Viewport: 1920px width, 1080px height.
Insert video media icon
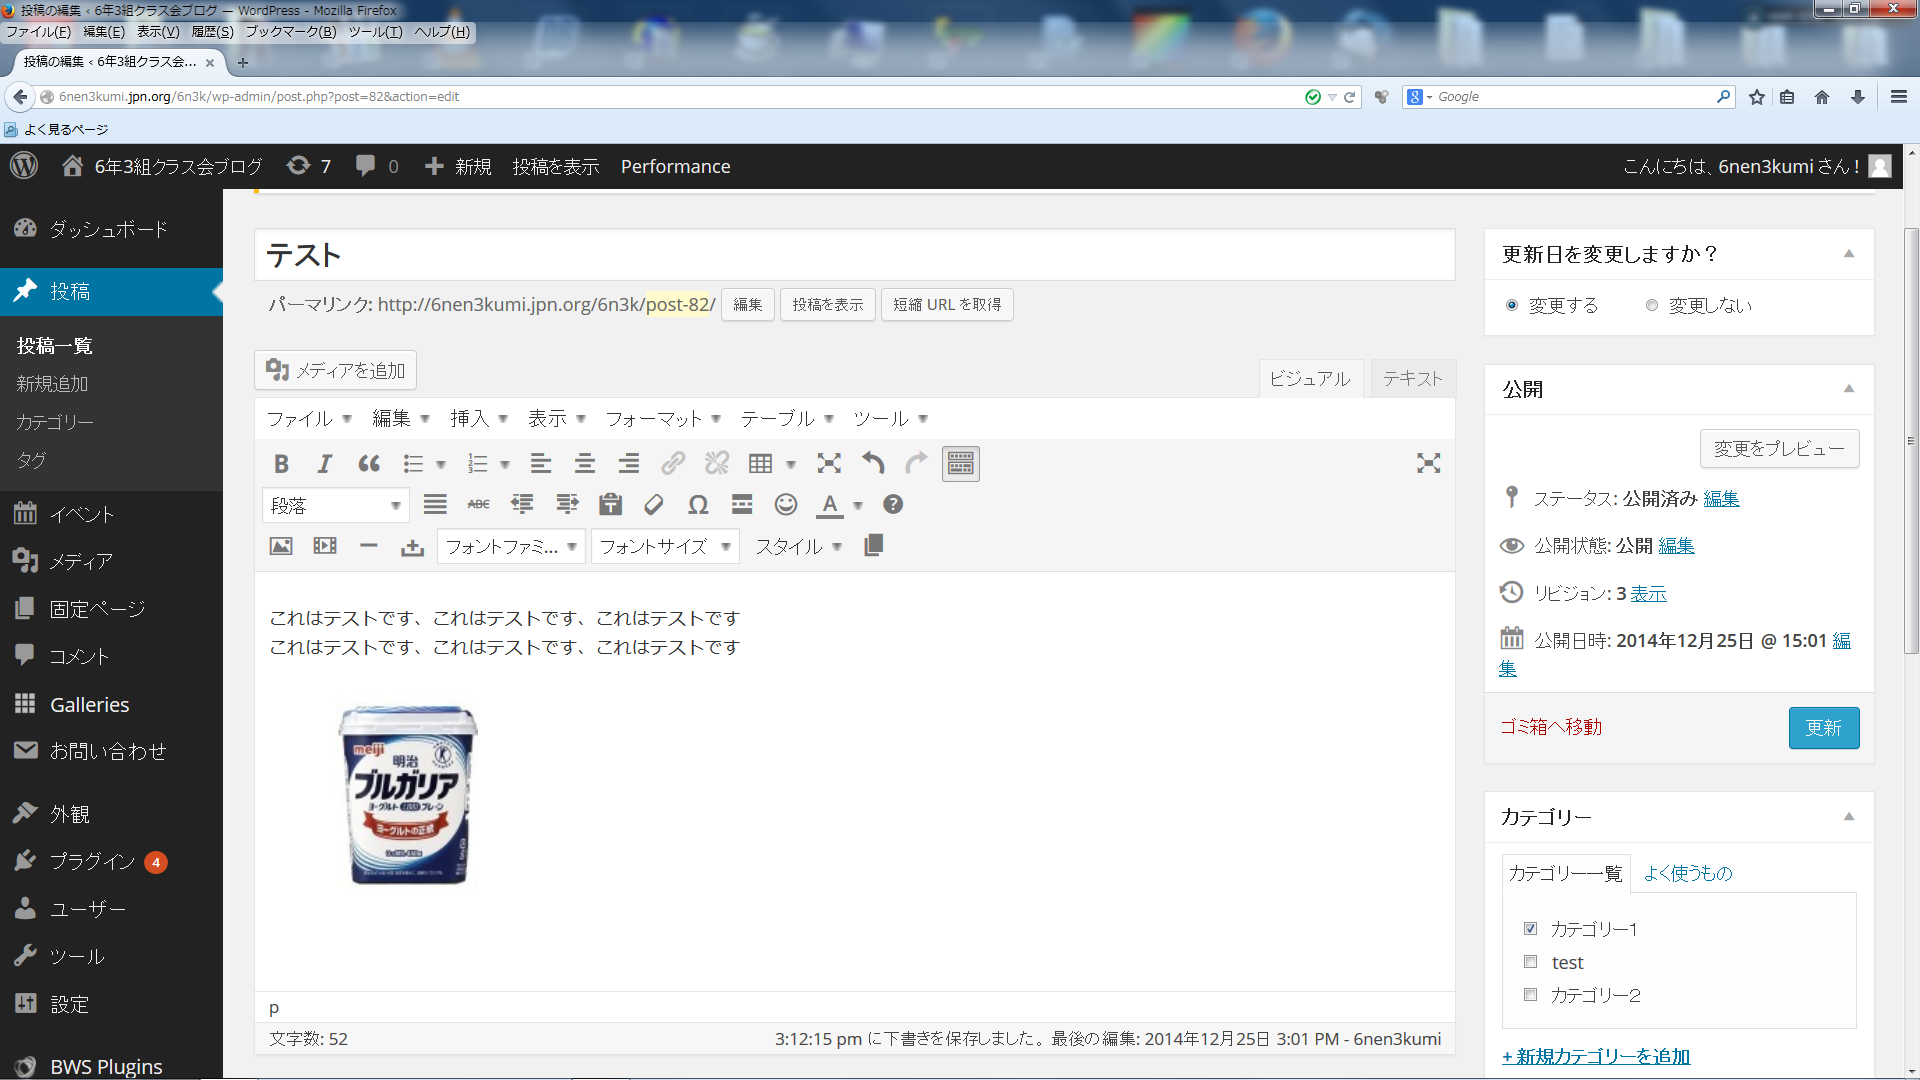point(325,546)
